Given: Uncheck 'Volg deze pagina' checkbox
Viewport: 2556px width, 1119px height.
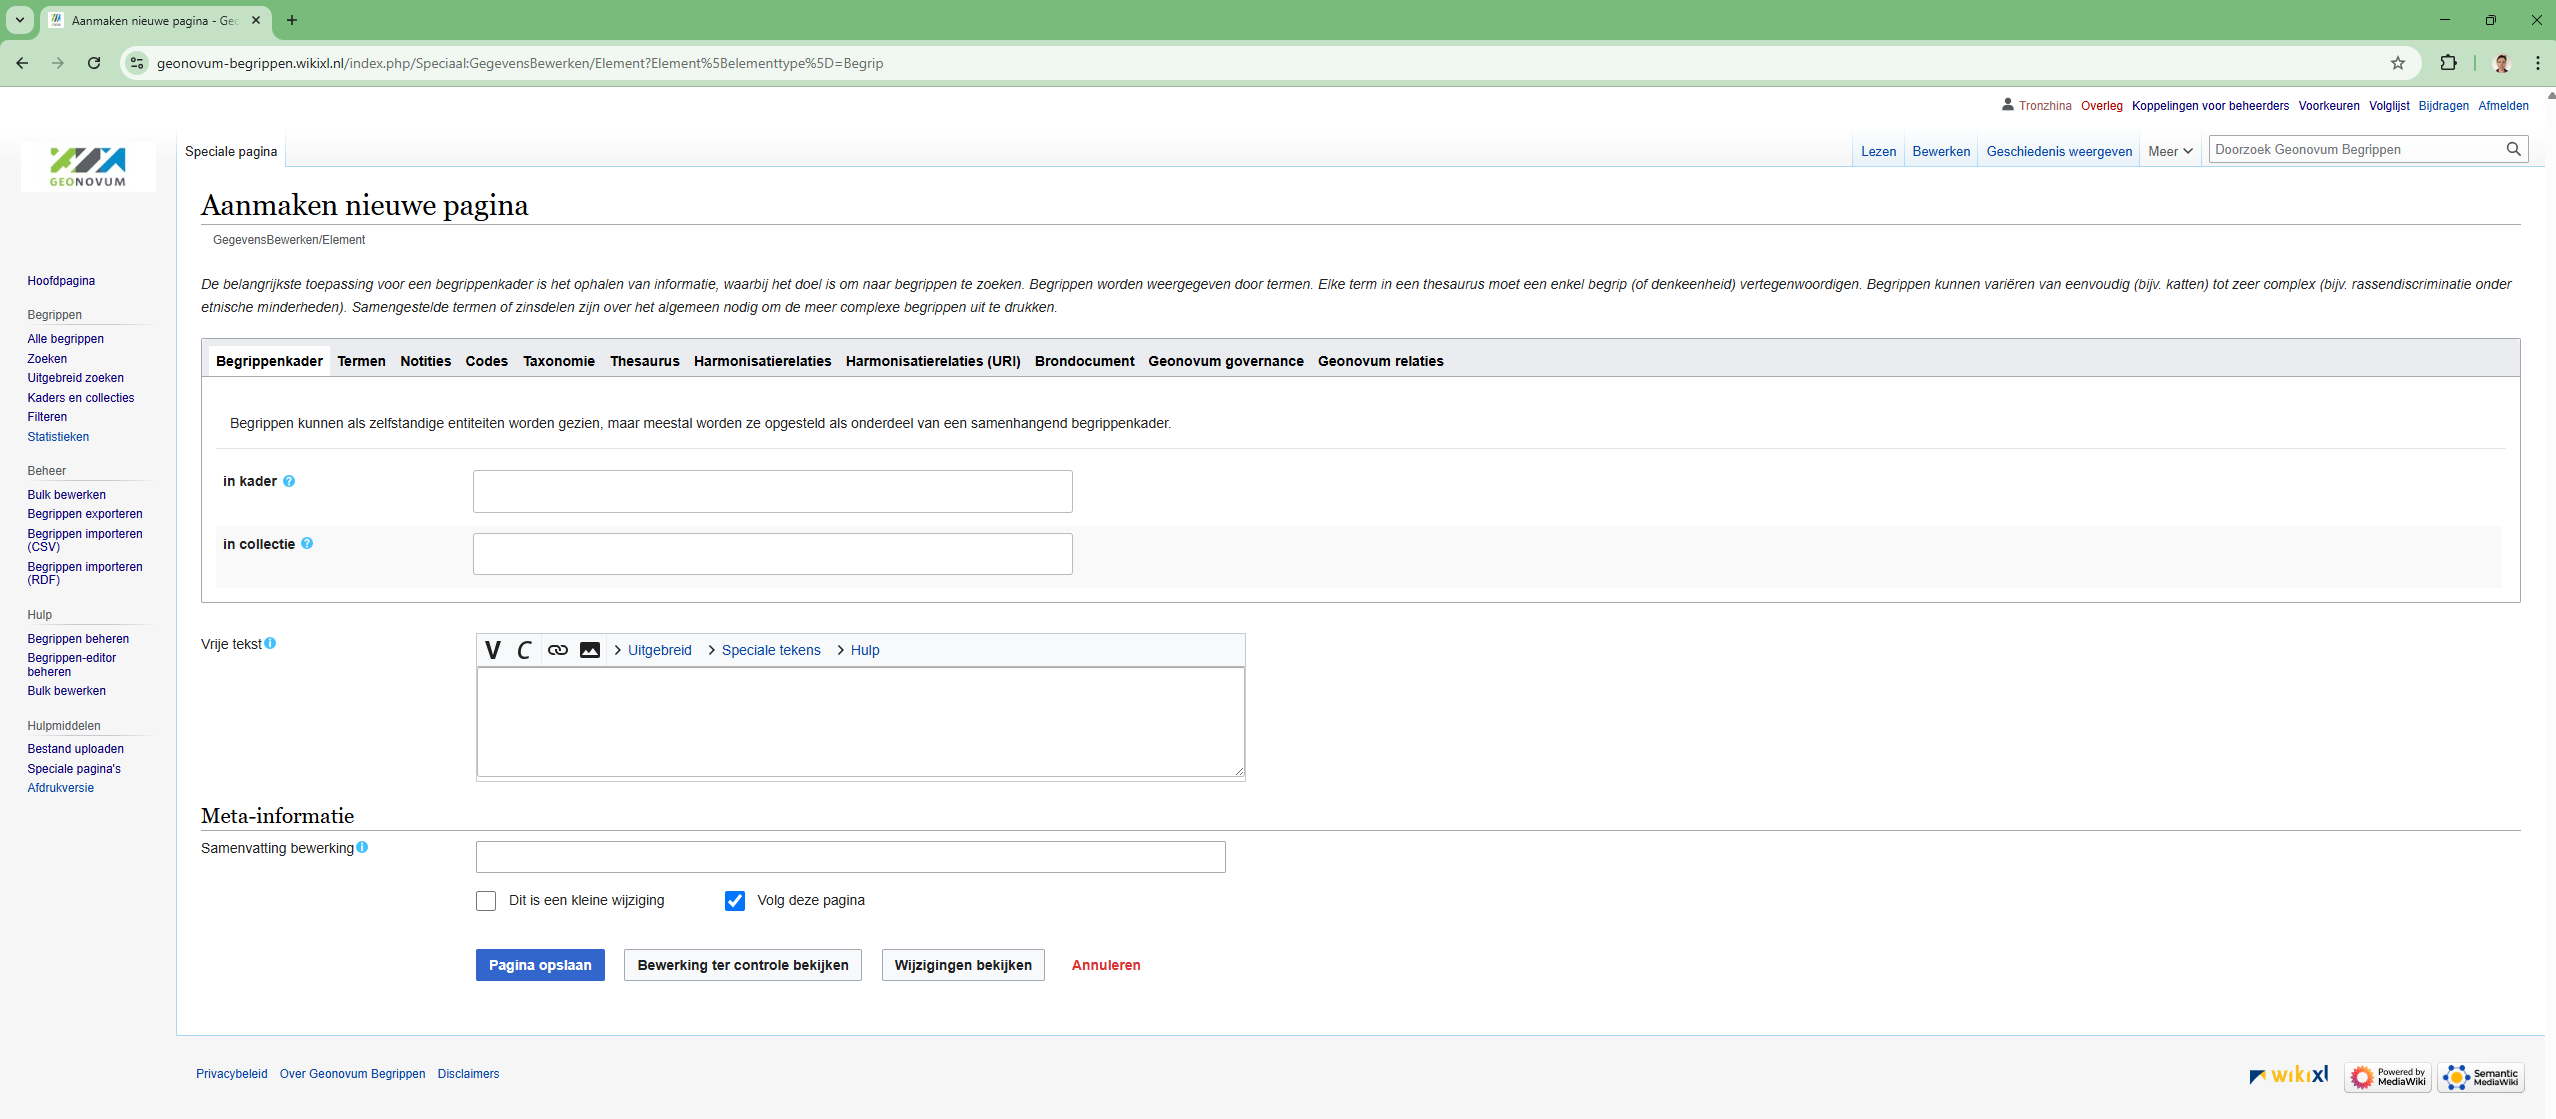Looking at the screenshot, I should (735, 901).
